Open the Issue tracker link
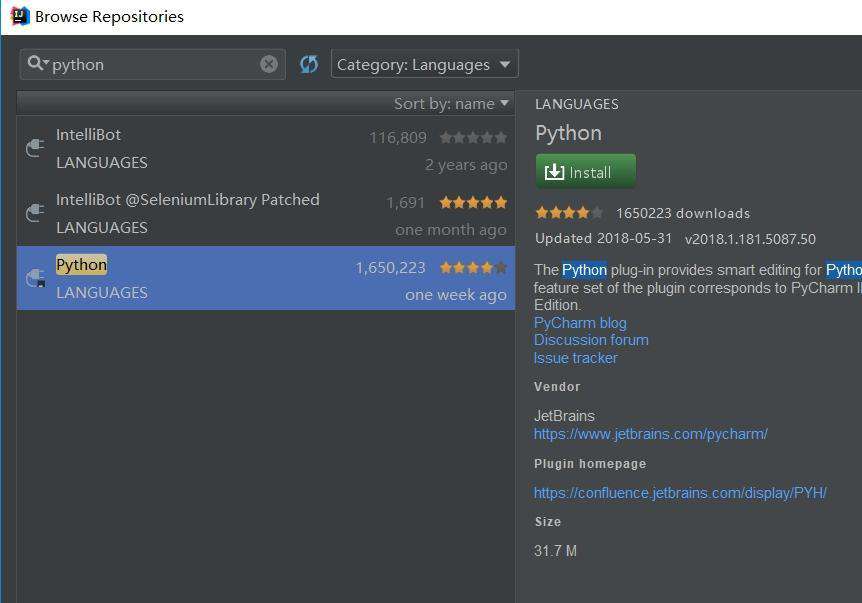 pos(576,358)
